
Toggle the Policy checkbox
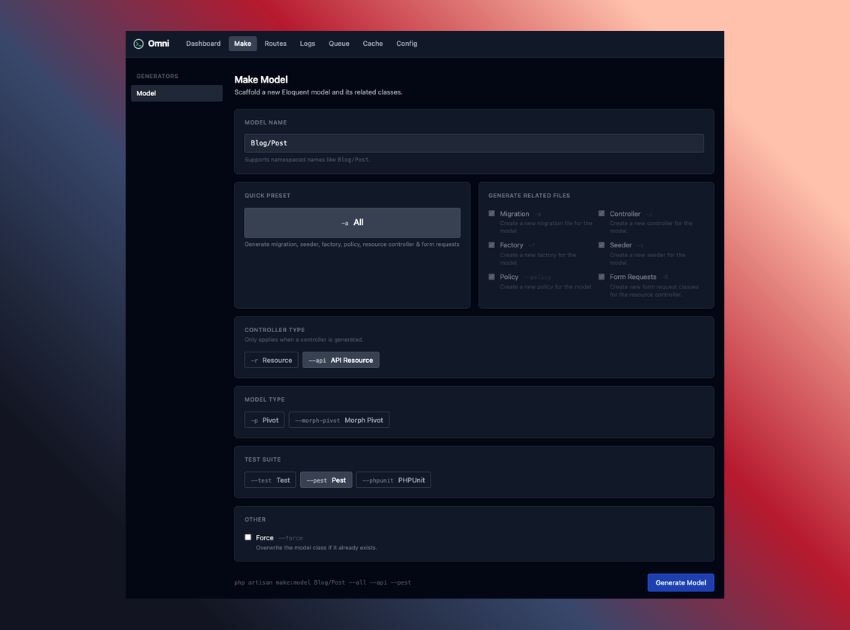tap(492, 277)
